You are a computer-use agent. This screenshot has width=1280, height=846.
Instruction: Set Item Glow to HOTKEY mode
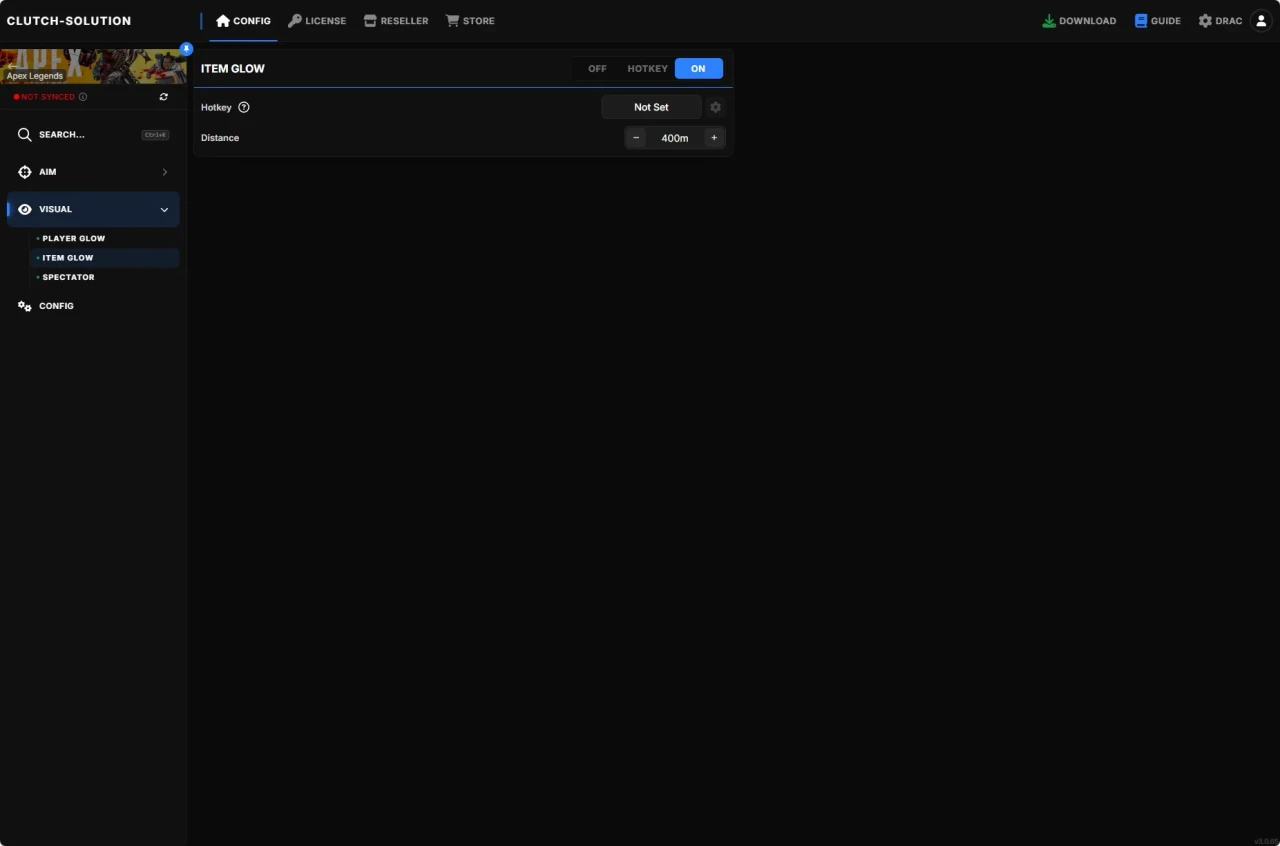pos(647,68)
